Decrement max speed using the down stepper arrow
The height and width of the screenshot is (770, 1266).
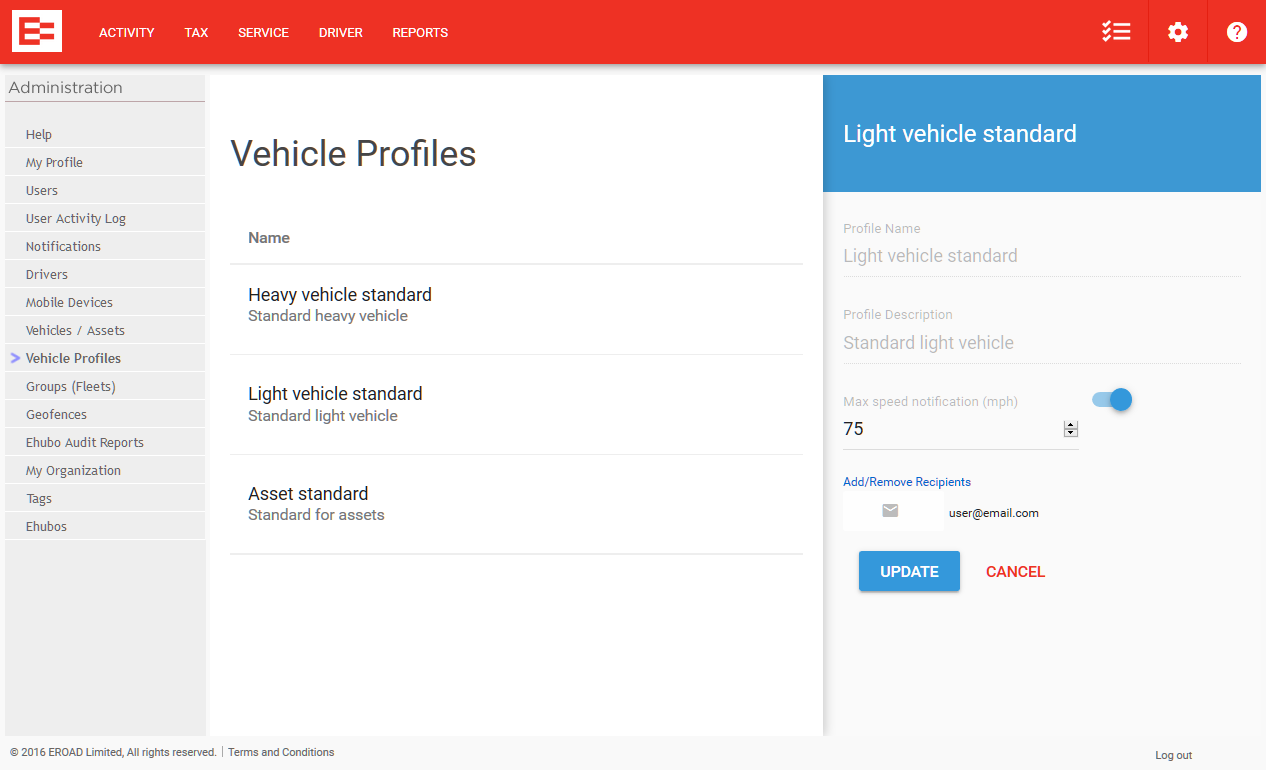pos(1071,432)
